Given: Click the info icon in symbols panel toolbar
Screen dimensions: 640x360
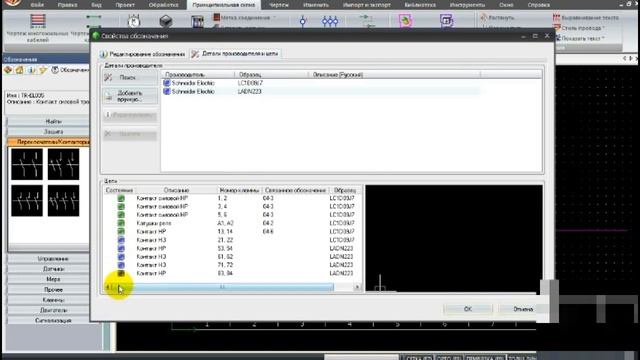Looking at the screenshot, I should (31, 70).
